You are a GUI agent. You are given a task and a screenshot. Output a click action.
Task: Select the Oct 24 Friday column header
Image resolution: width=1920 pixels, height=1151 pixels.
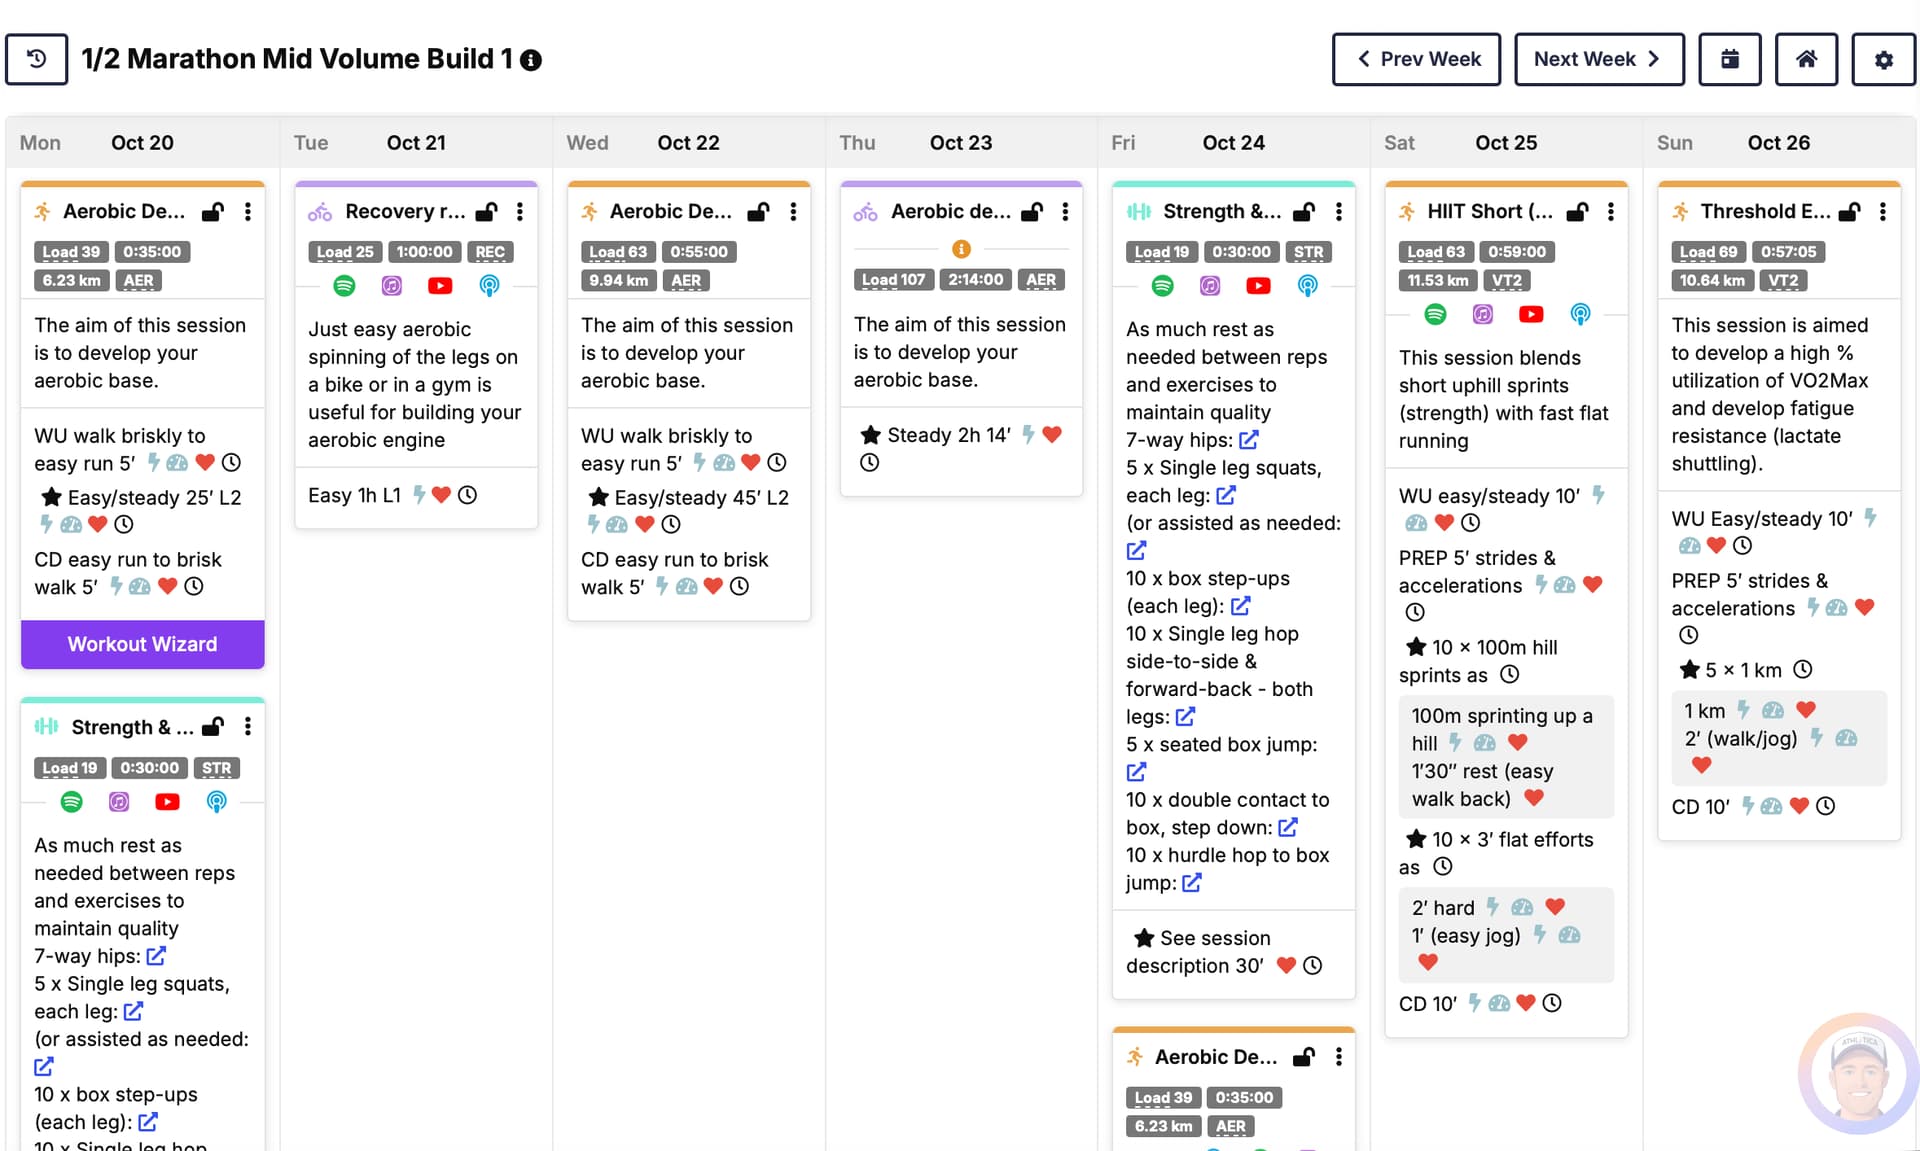click(x=1233, y=143)
